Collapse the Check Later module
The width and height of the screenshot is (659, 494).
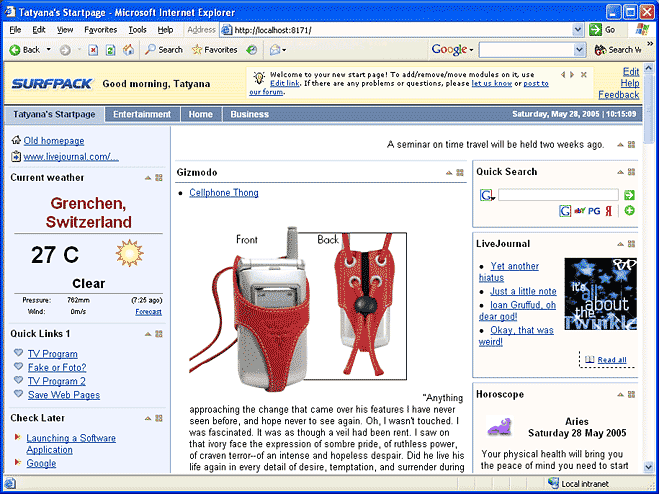pyautogui.click(x=148, y=418)
